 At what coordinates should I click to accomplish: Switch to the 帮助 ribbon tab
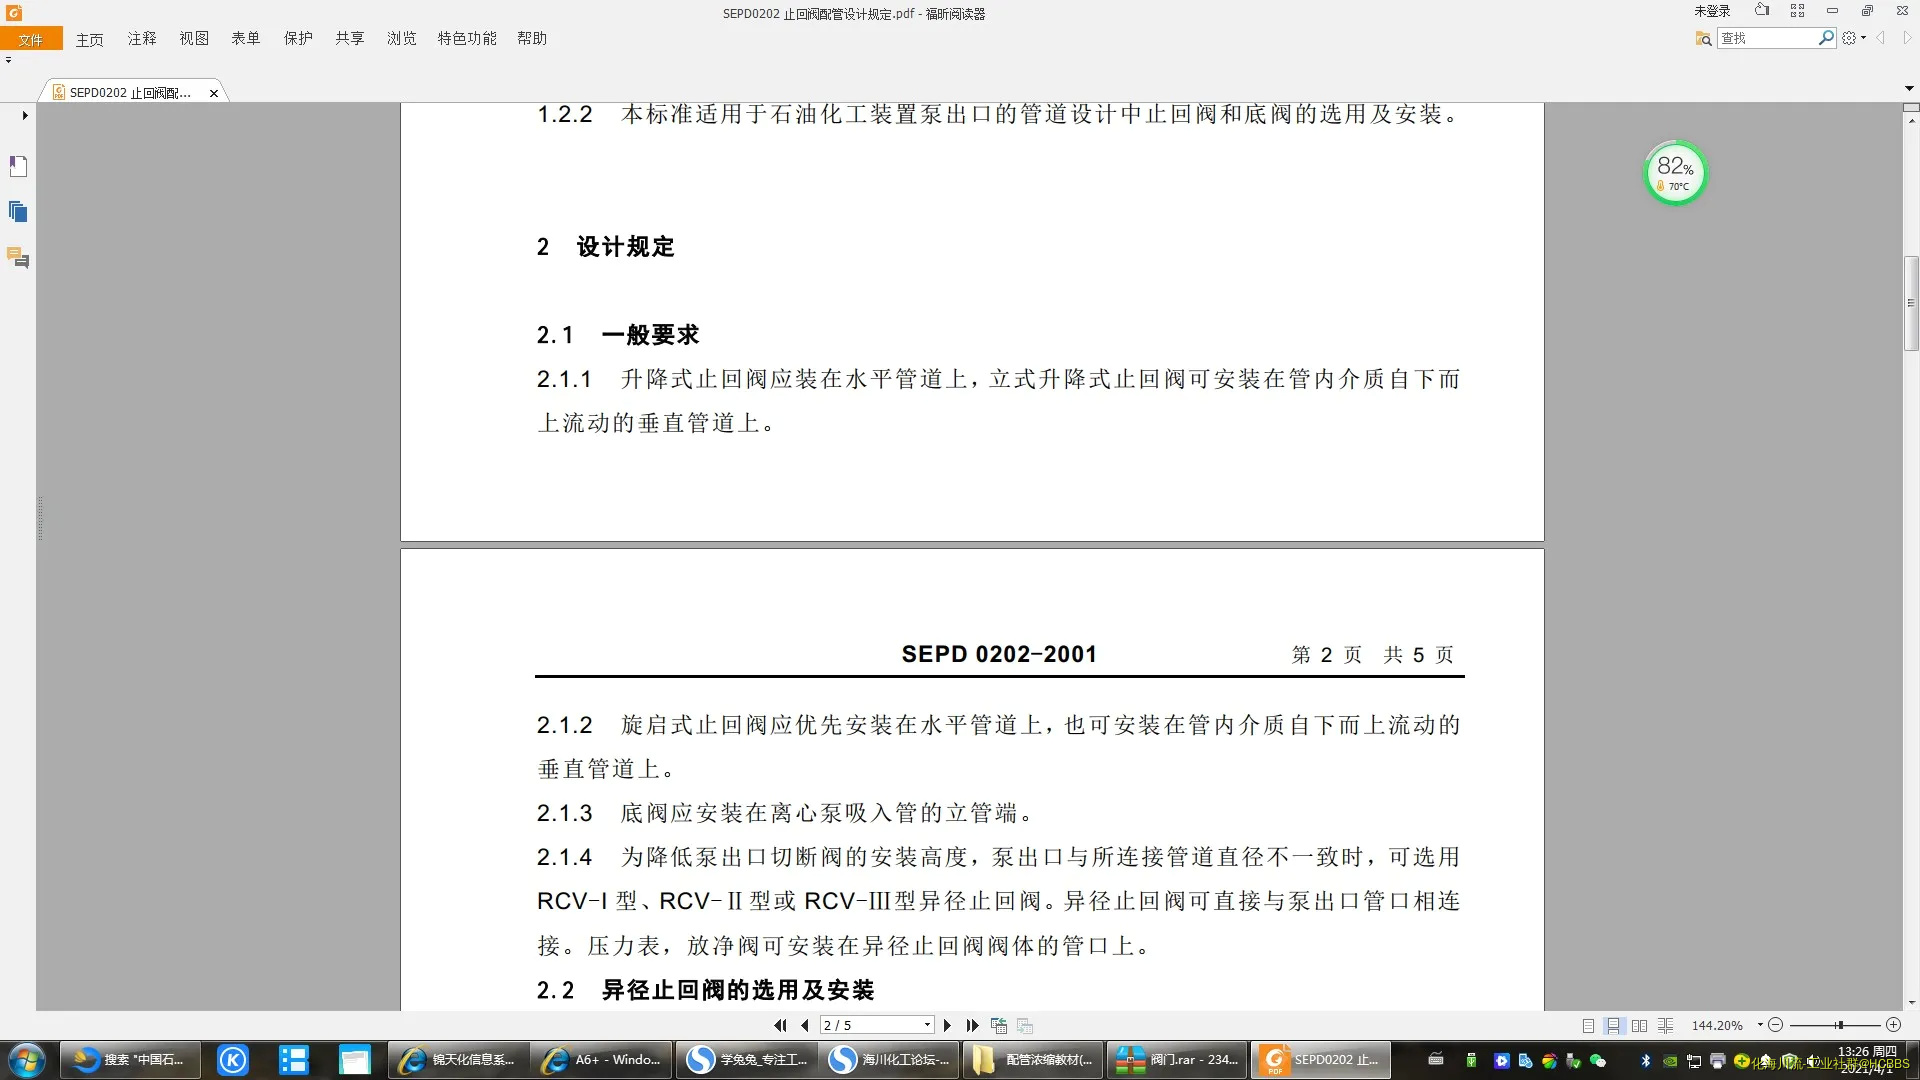click(532, 38)
